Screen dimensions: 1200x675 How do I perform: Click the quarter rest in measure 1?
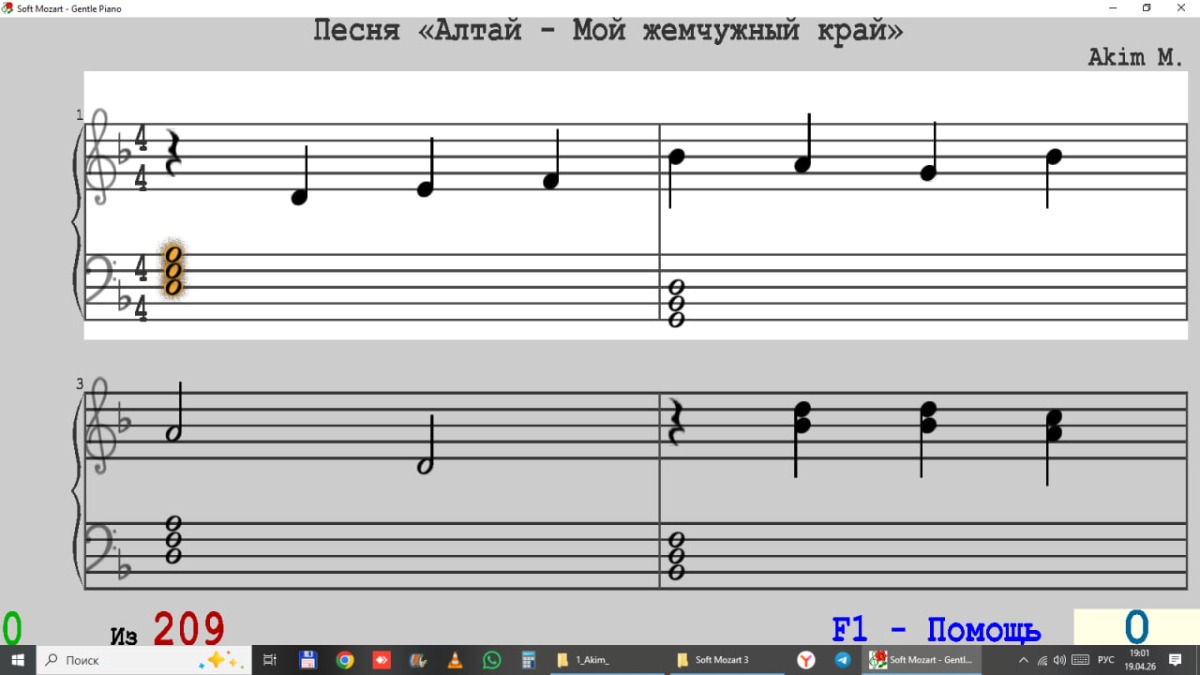[x=173, y=154]
